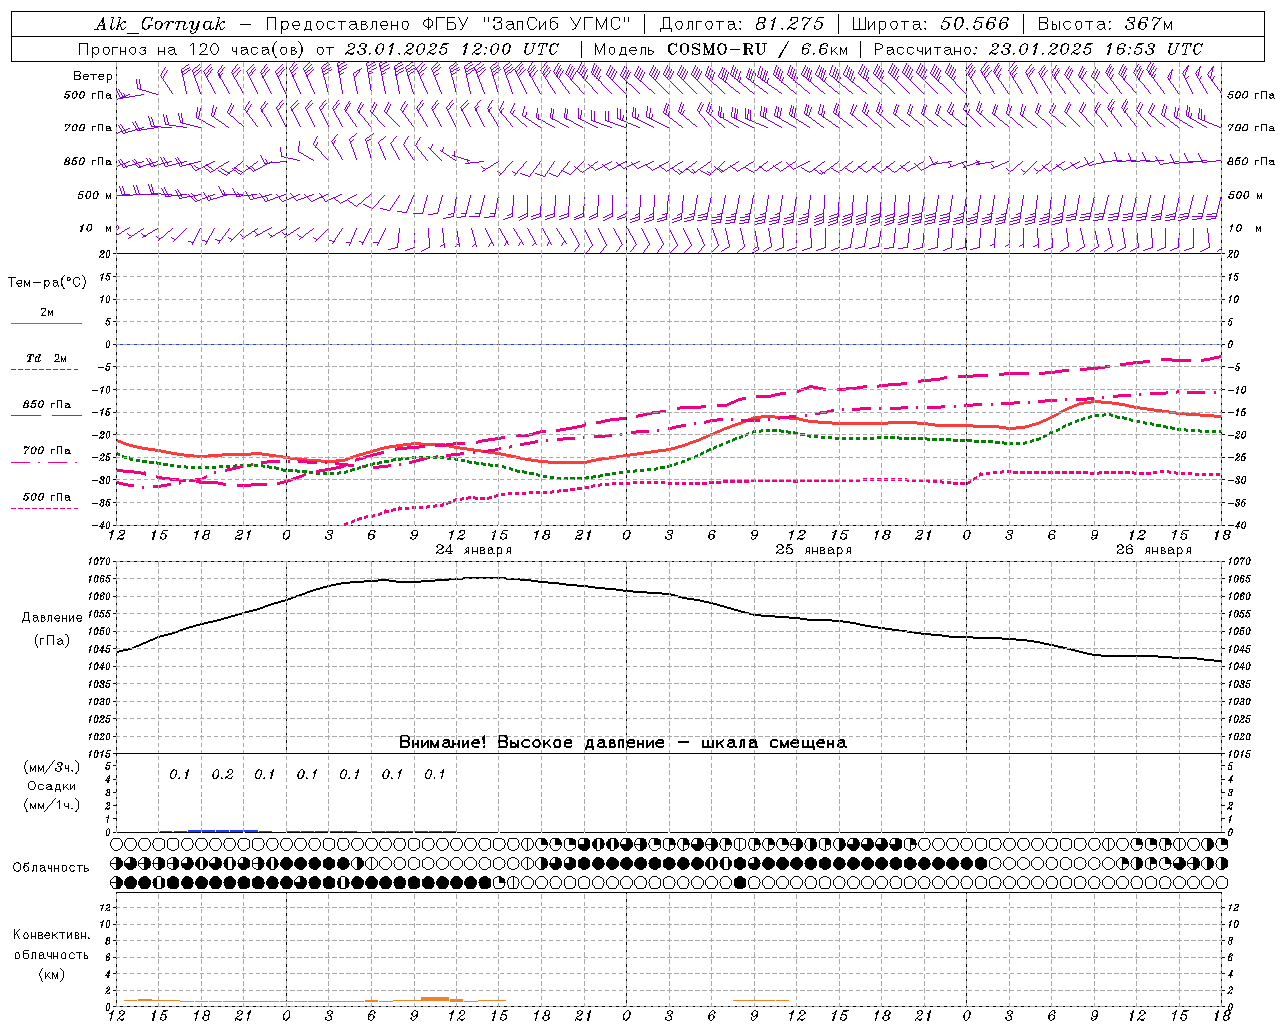Click the 25 января date label
This screenshot has width=1280, height=1024.
(814, 550)
